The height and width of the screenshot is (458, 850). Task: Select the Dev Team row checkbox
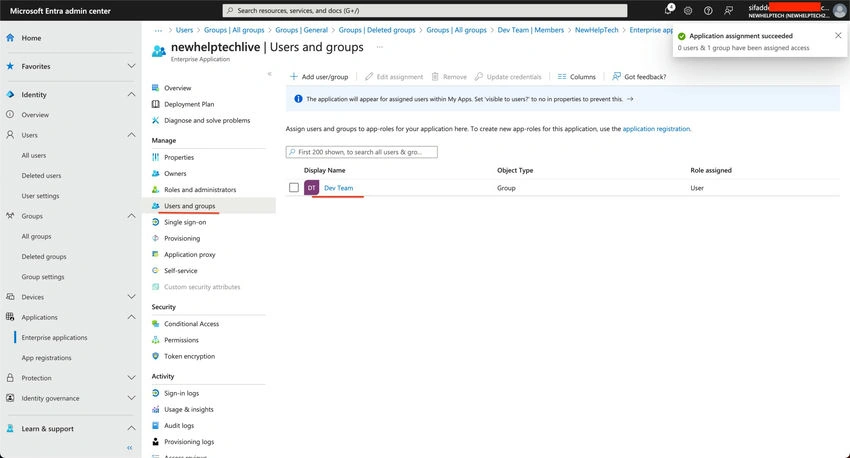(x=294, y=188)
